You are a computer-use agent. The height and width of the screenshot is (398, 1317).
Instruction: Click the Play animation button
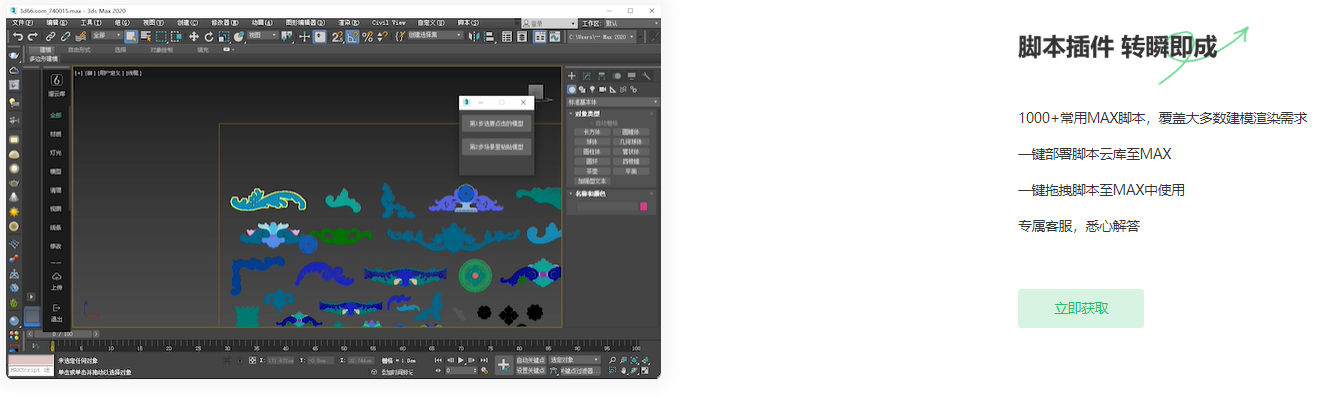pos(460,359)
